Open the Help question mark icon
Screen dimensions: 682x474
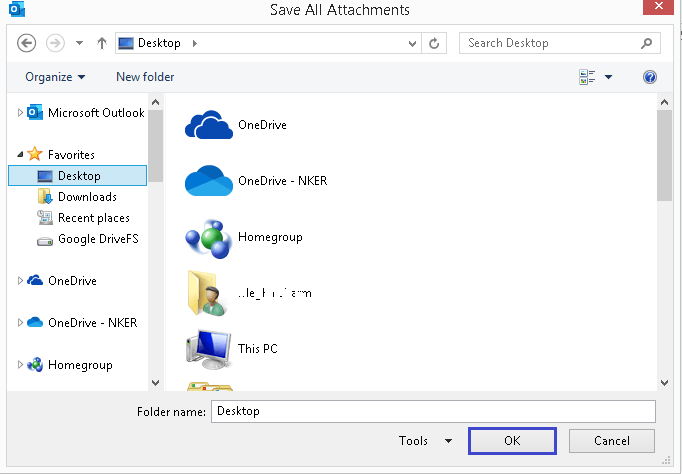650,77
